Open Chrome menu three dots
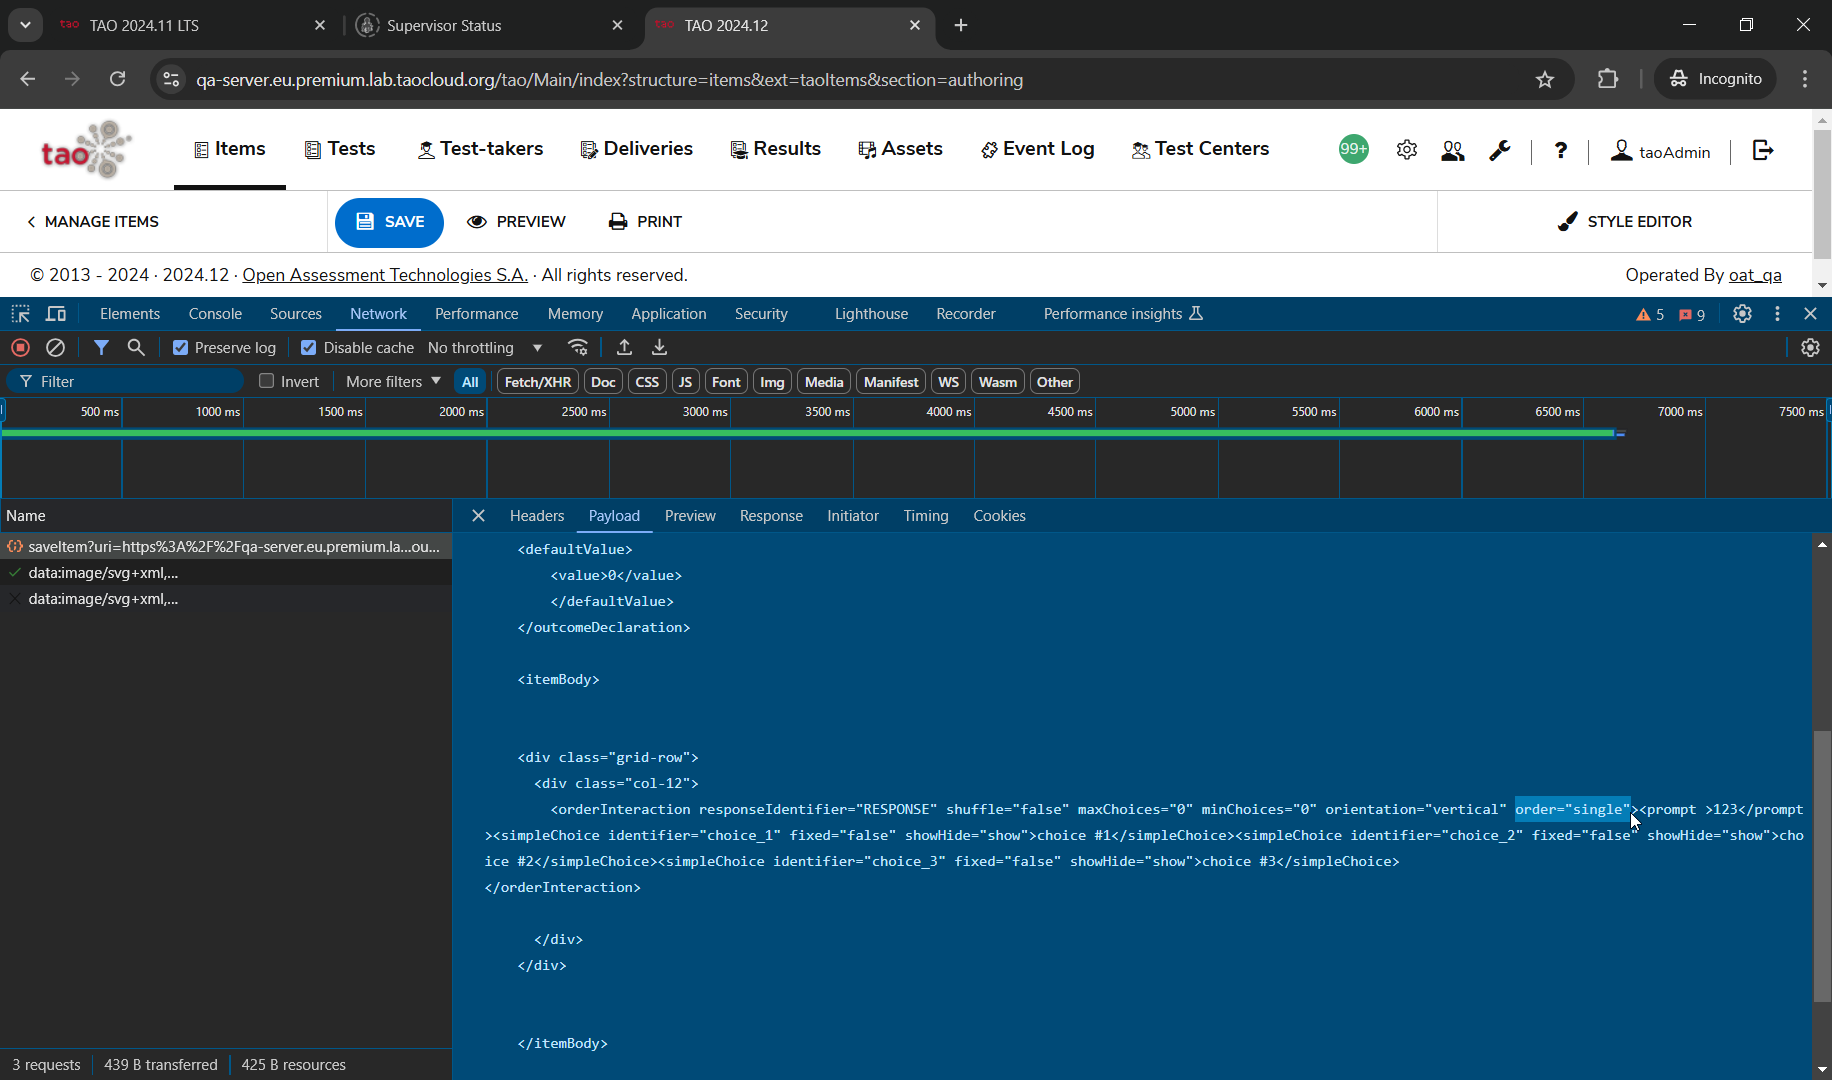 coord(1805,79)
